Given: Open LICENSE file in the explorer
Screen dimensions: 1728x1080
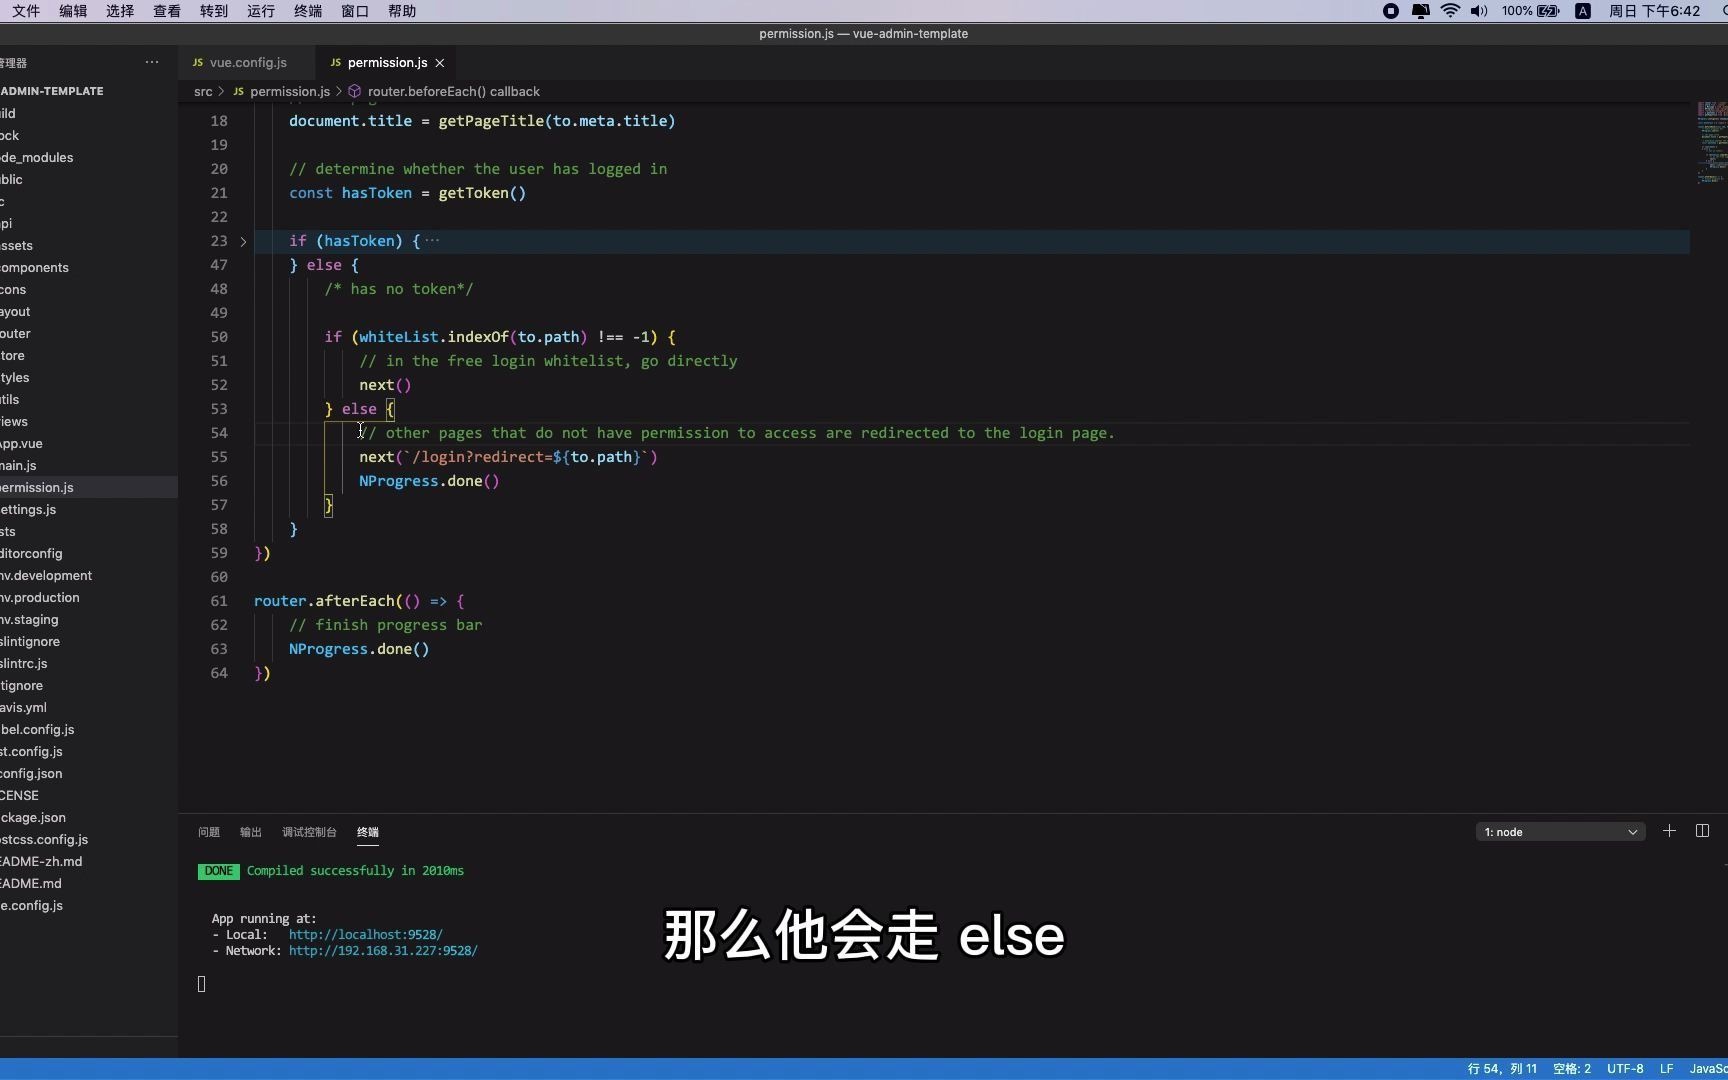Looking at the screenshot, I should [x=89, y=796].
